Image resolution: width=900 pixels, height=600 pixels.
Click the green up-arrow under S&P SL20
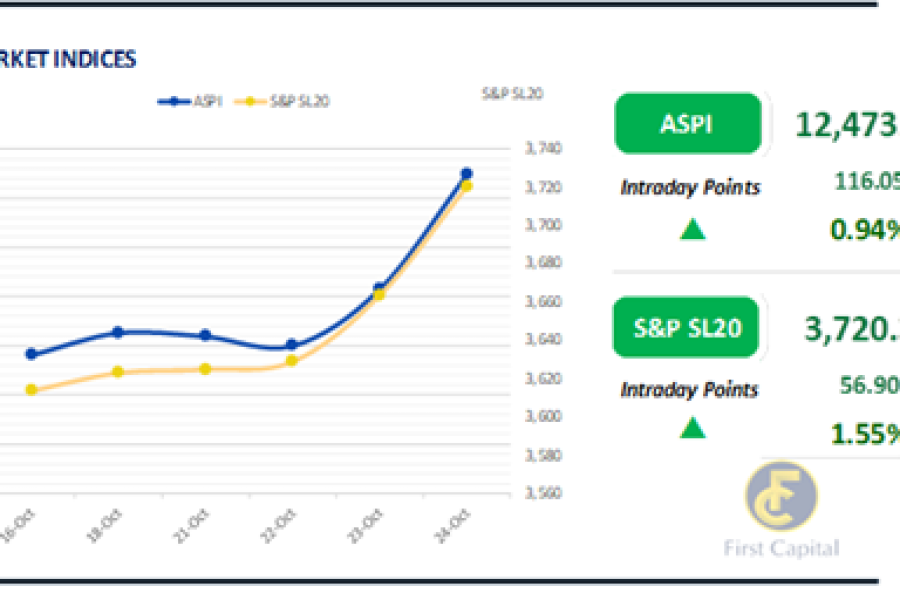[x=692, y=428]
